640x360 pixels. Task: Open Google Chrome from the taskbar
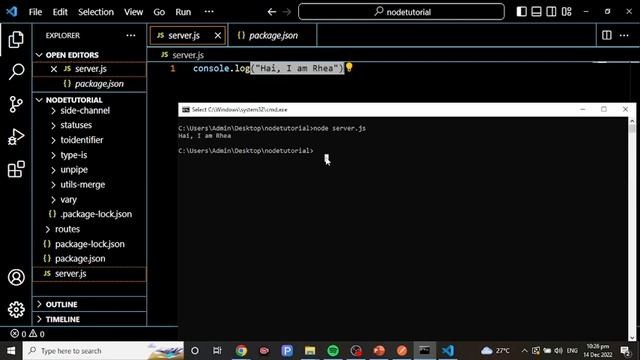tap(241, 351)
